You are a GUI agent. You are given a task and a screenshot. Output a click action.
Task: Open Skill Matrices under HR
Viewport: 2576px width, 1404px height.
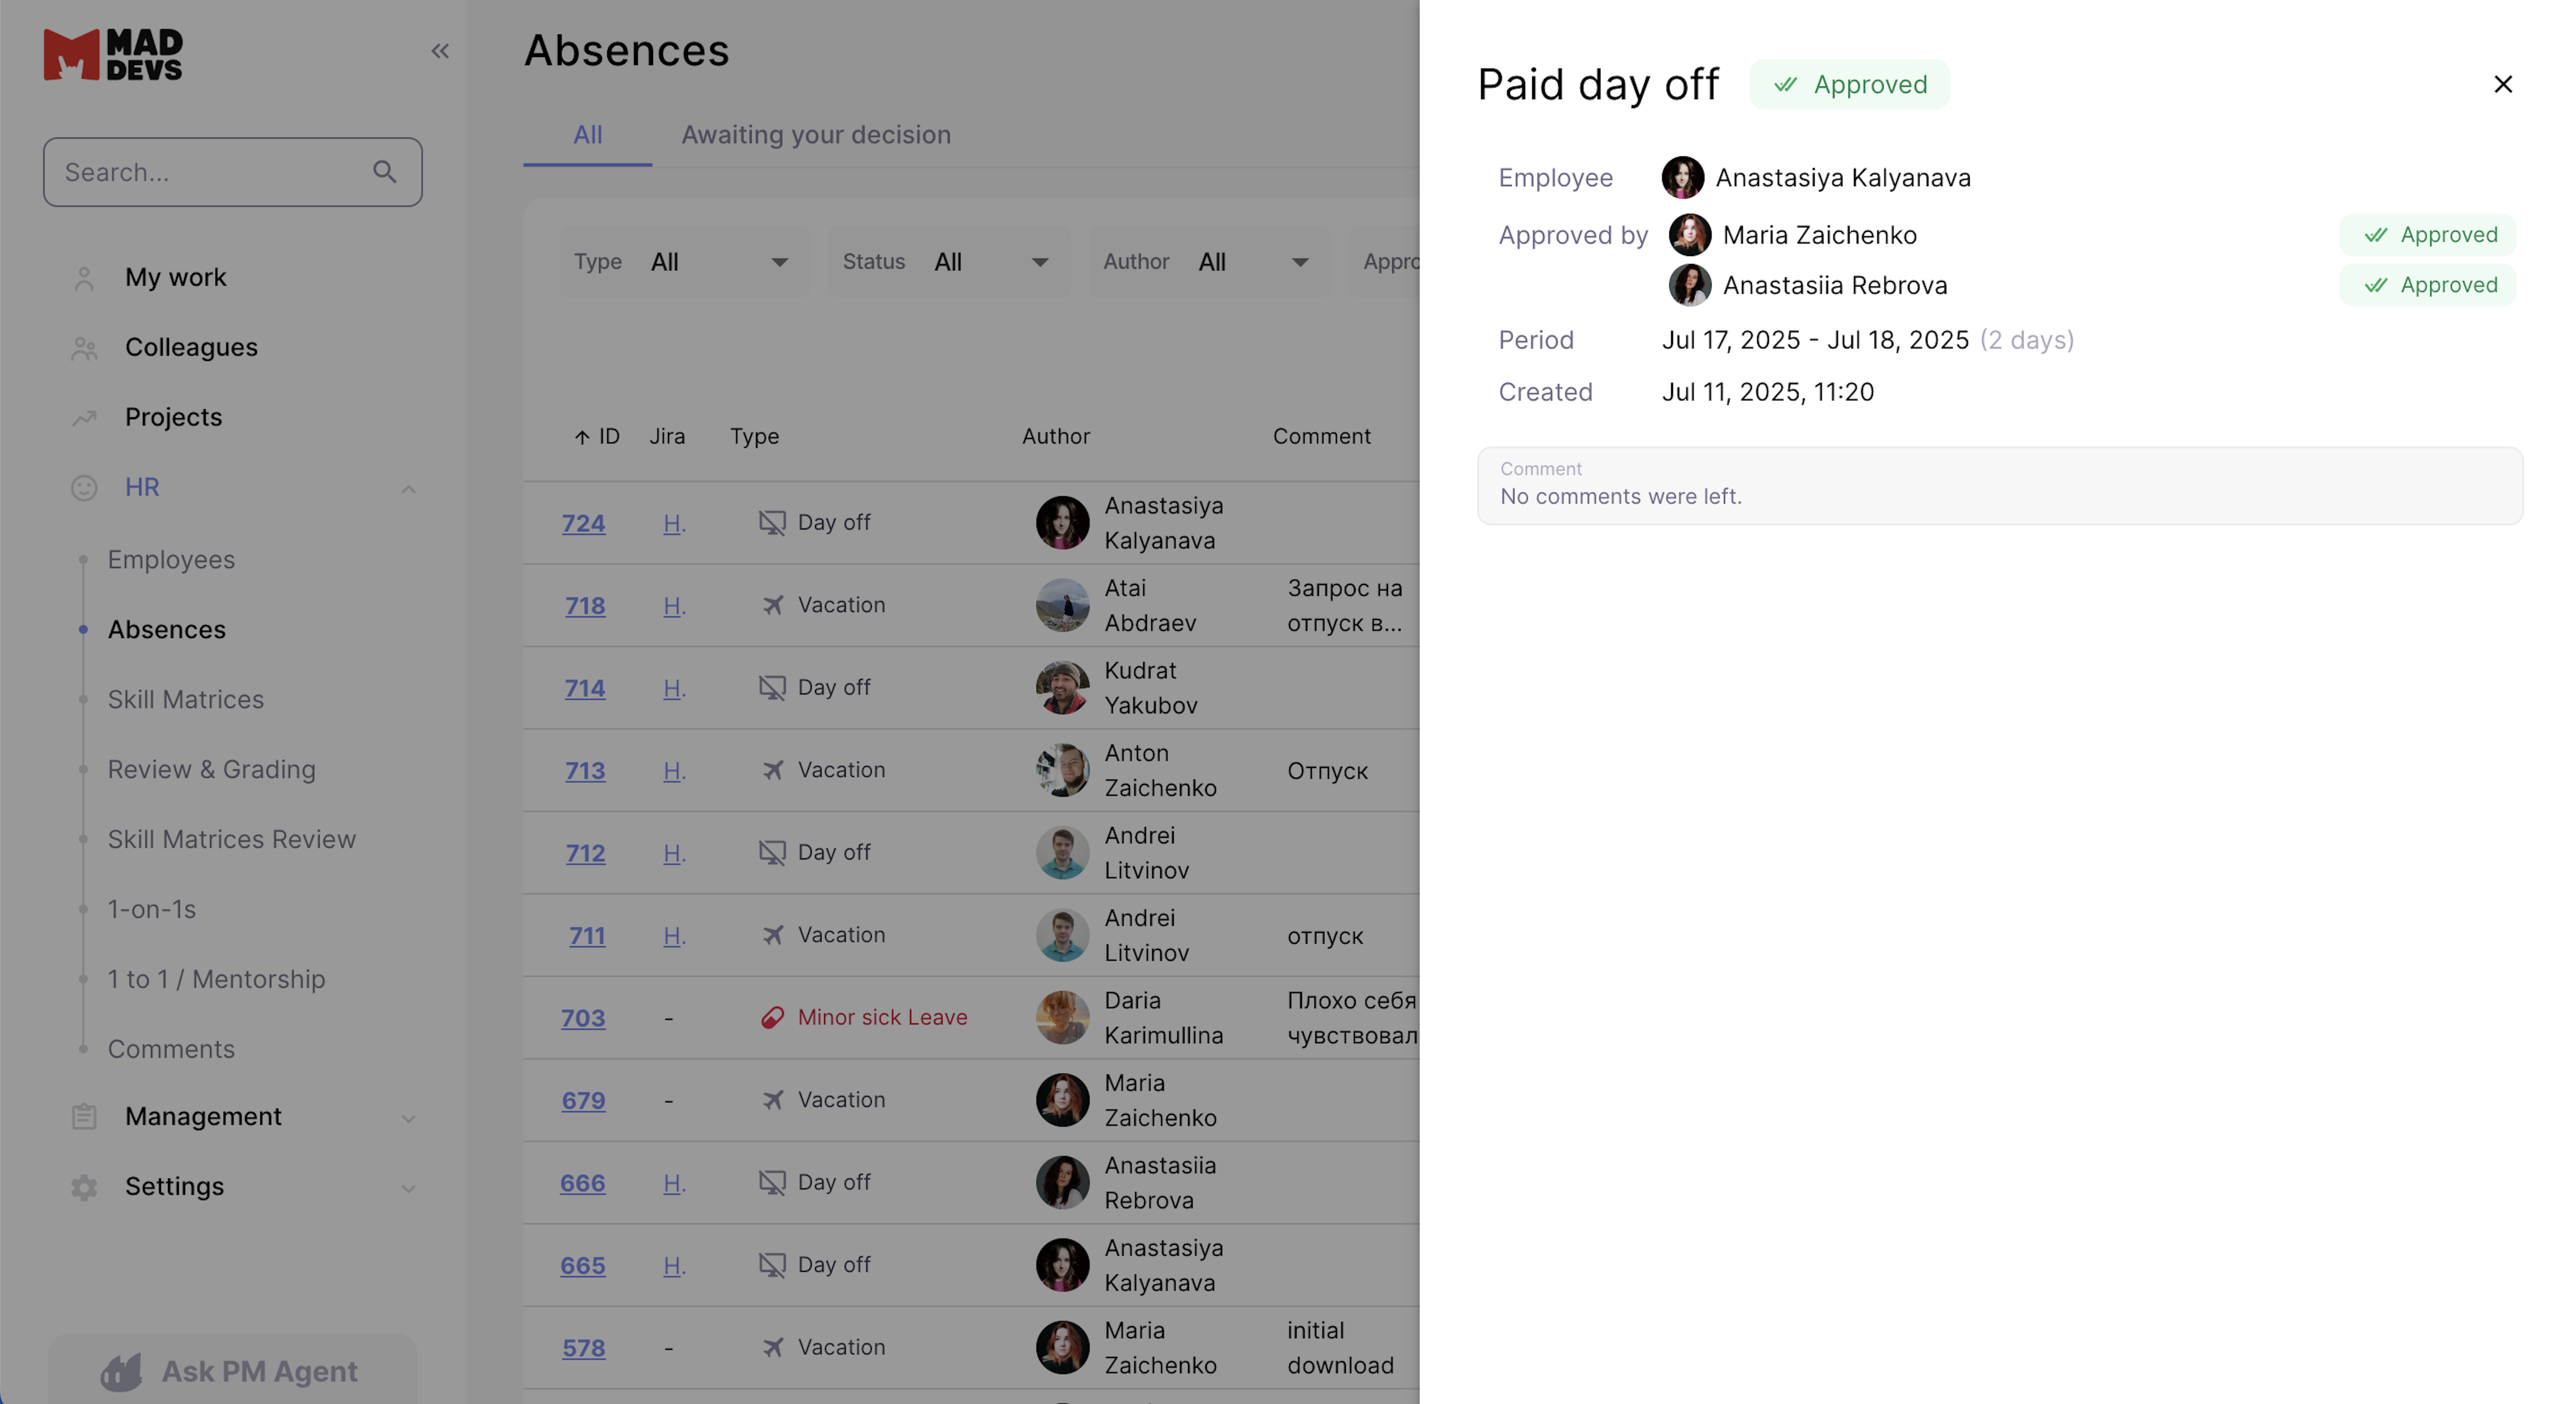[x=186, y=700]
